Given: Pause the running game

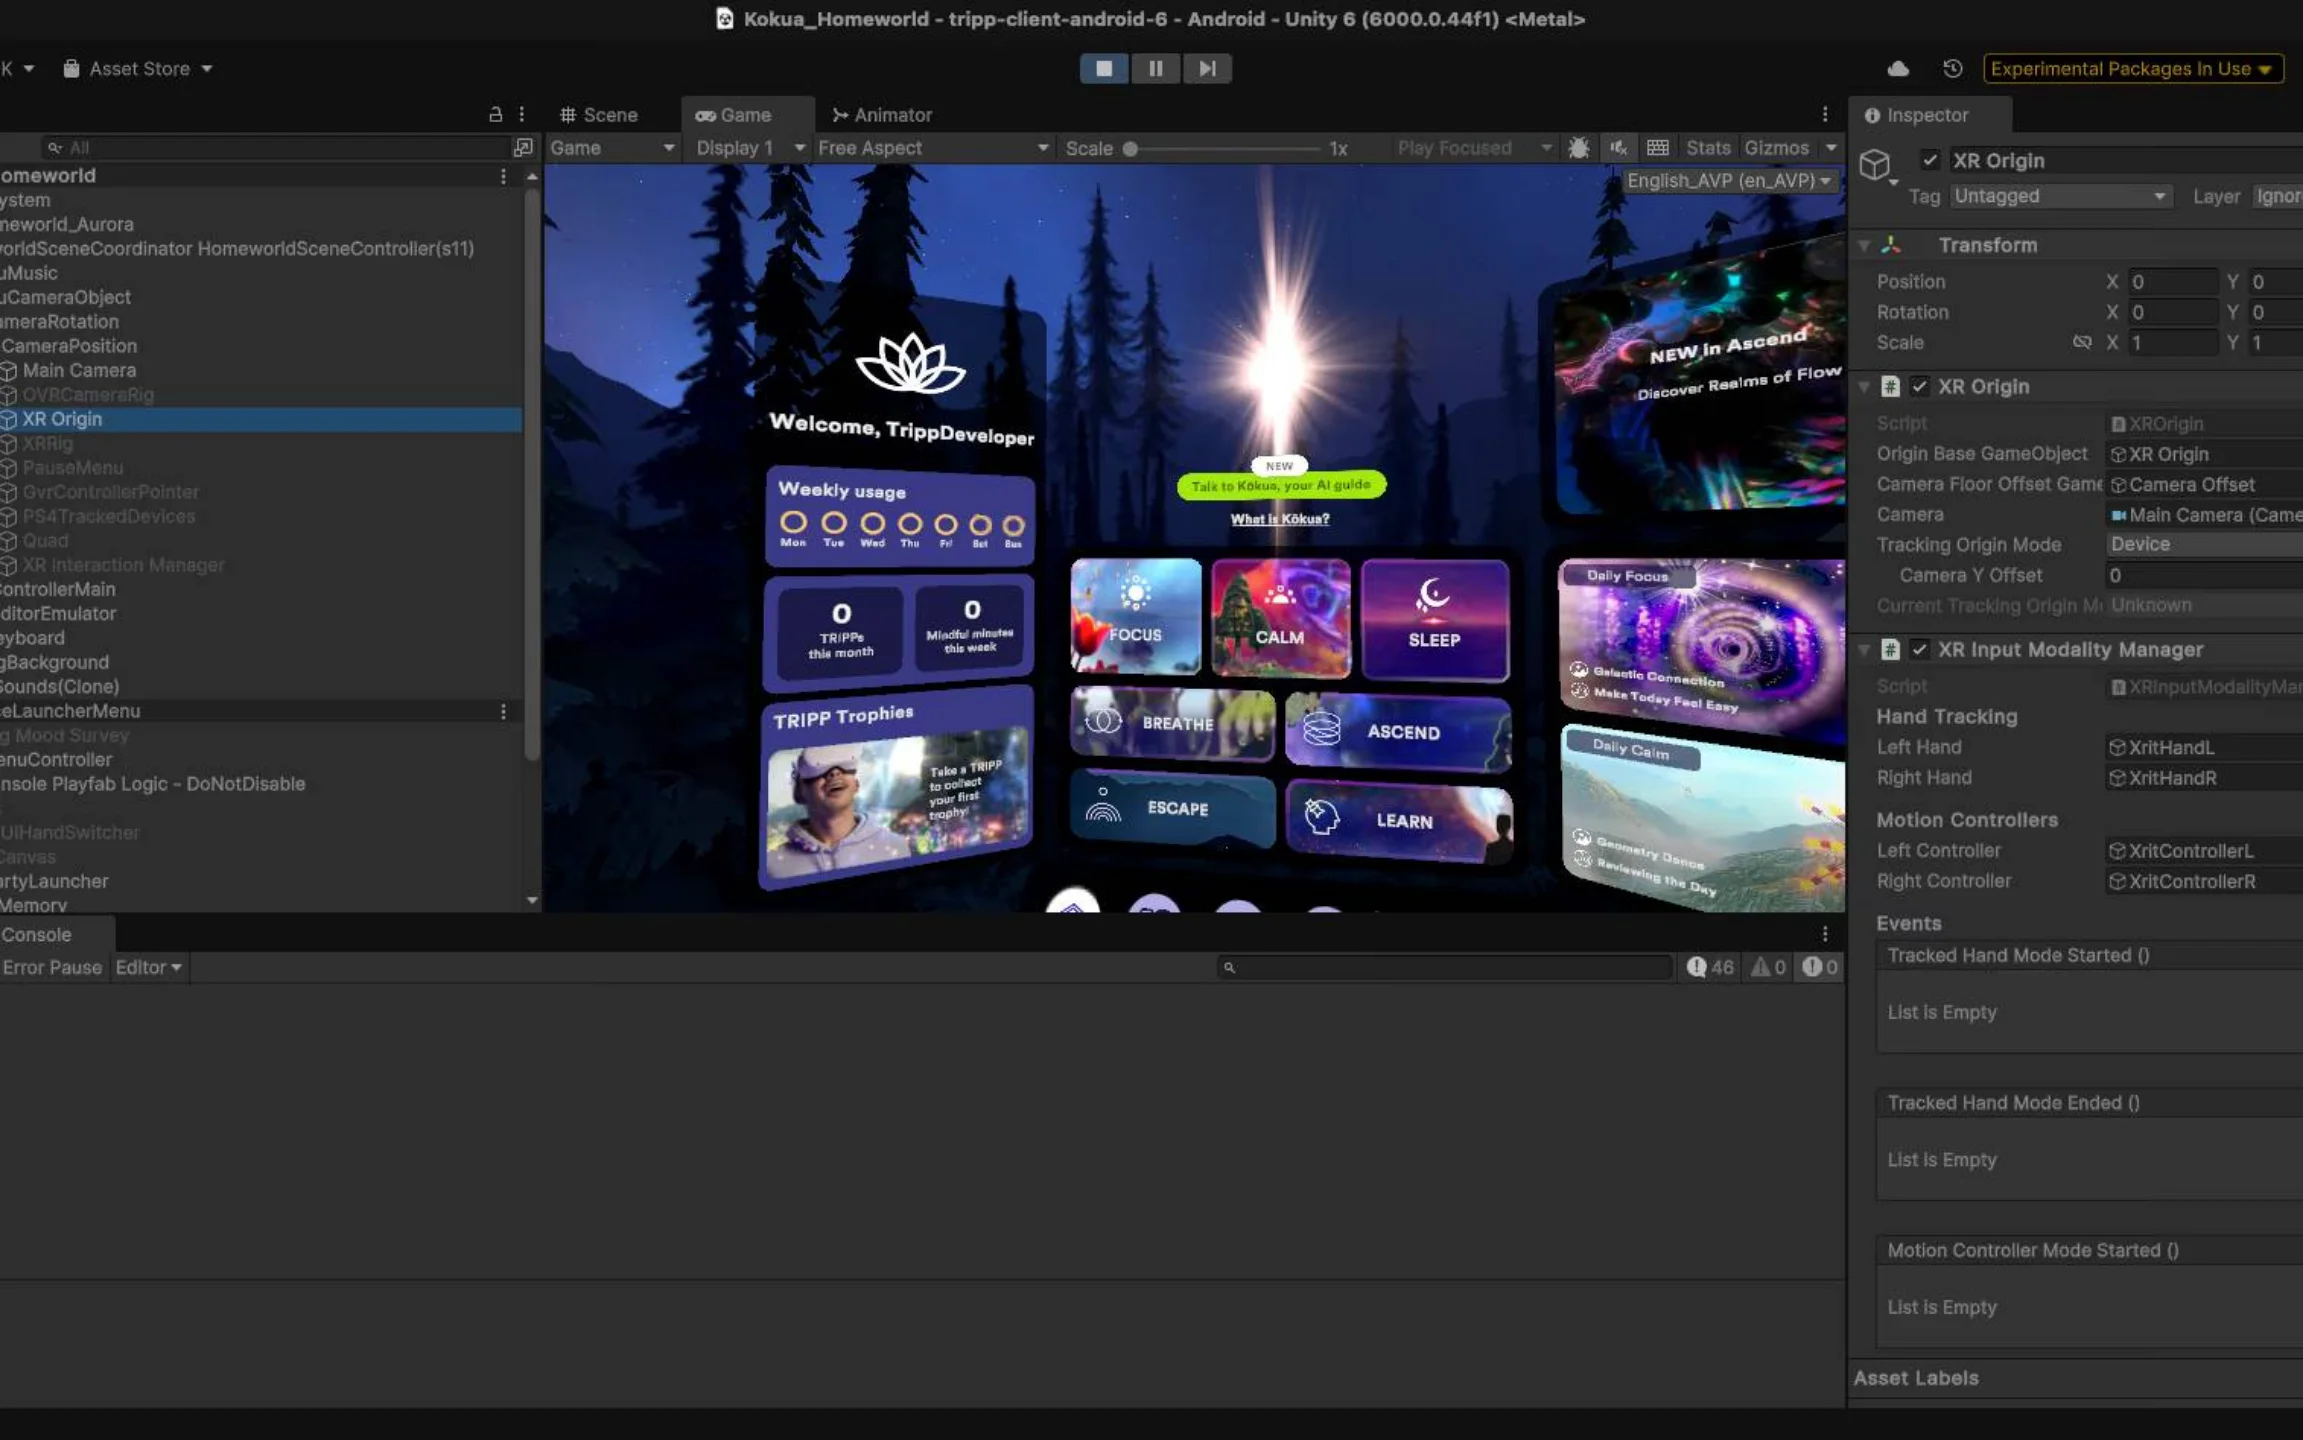Looking at the screenshot, I should tap(1155, 68).
